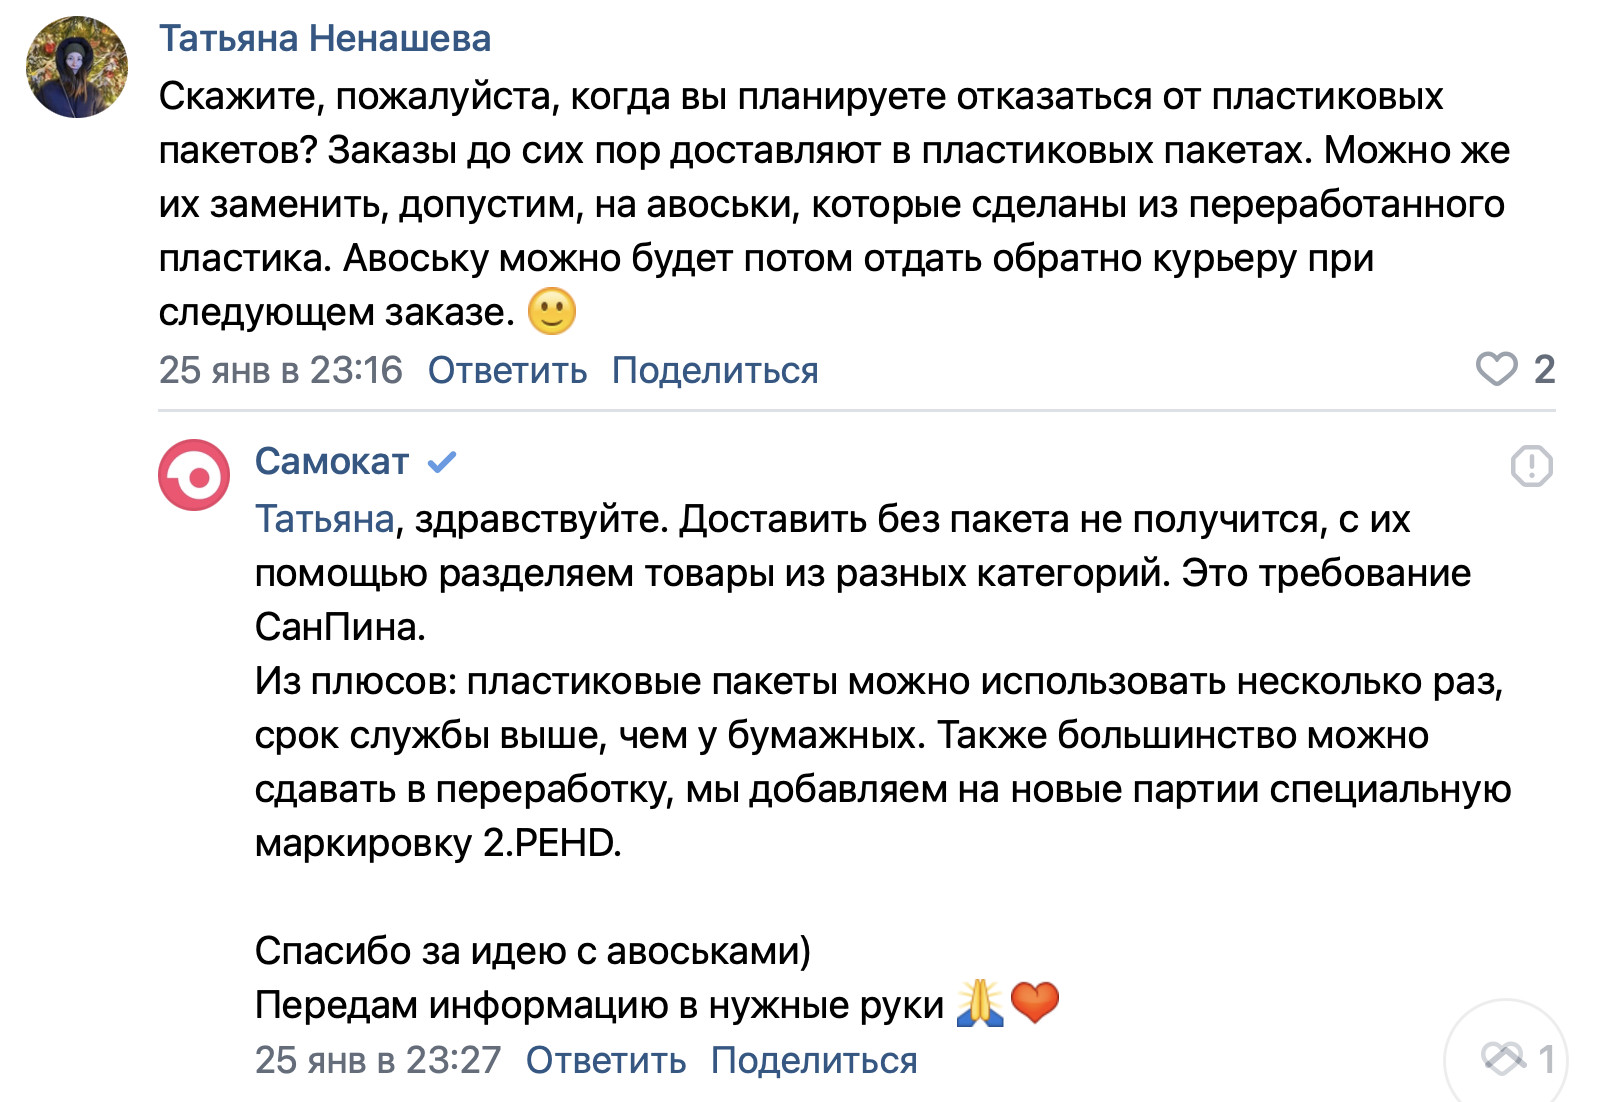Follow the Татьяна mention in Самокат's reply
The image size is (1612, 1102).
click(324, 519)
